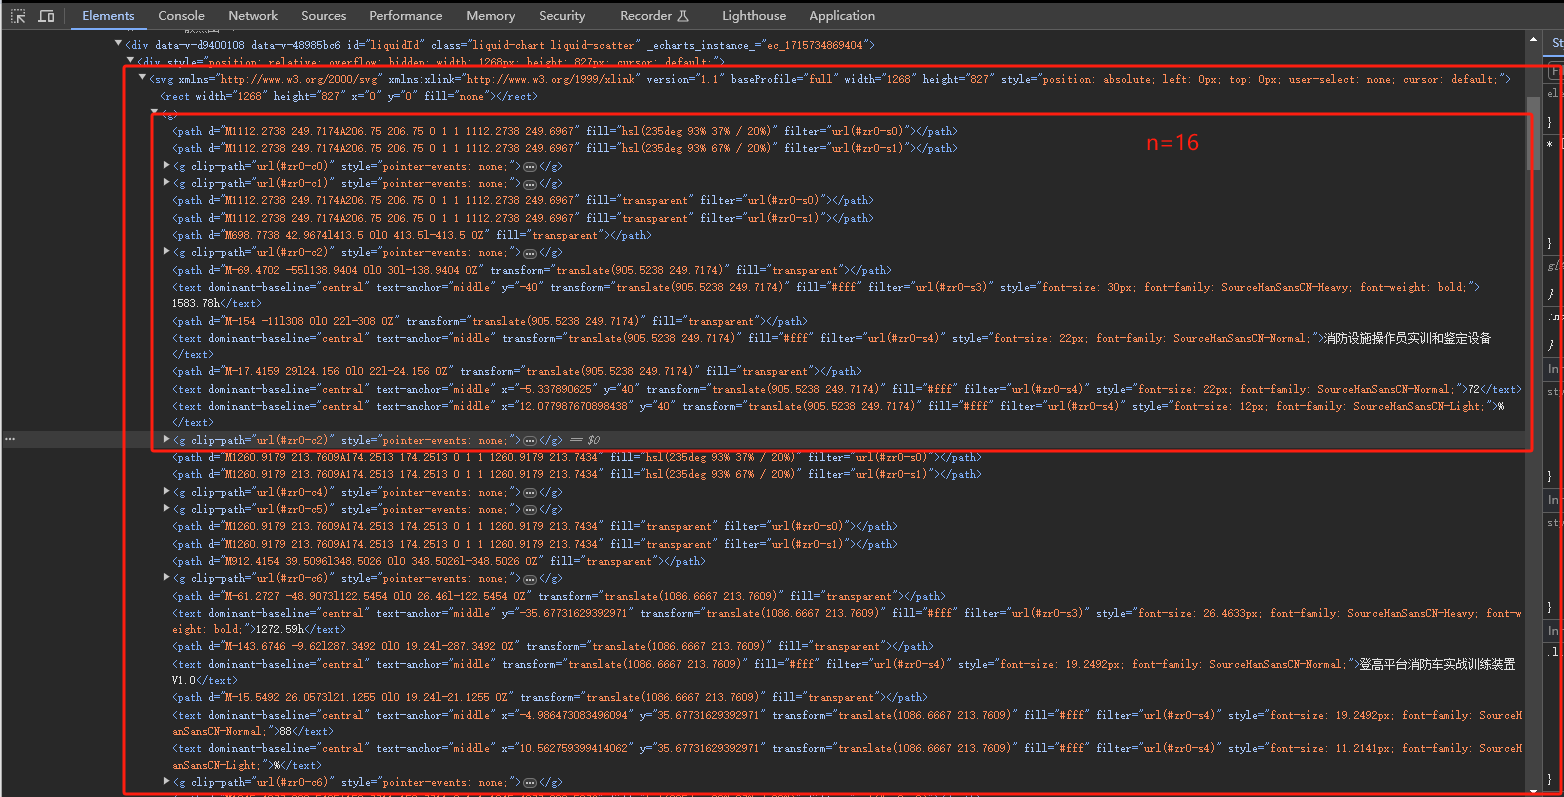Viewport: 1564px width, 797px height.
Task: Open the Console tab
Action: pyautogui.click(x=181, y=16)
